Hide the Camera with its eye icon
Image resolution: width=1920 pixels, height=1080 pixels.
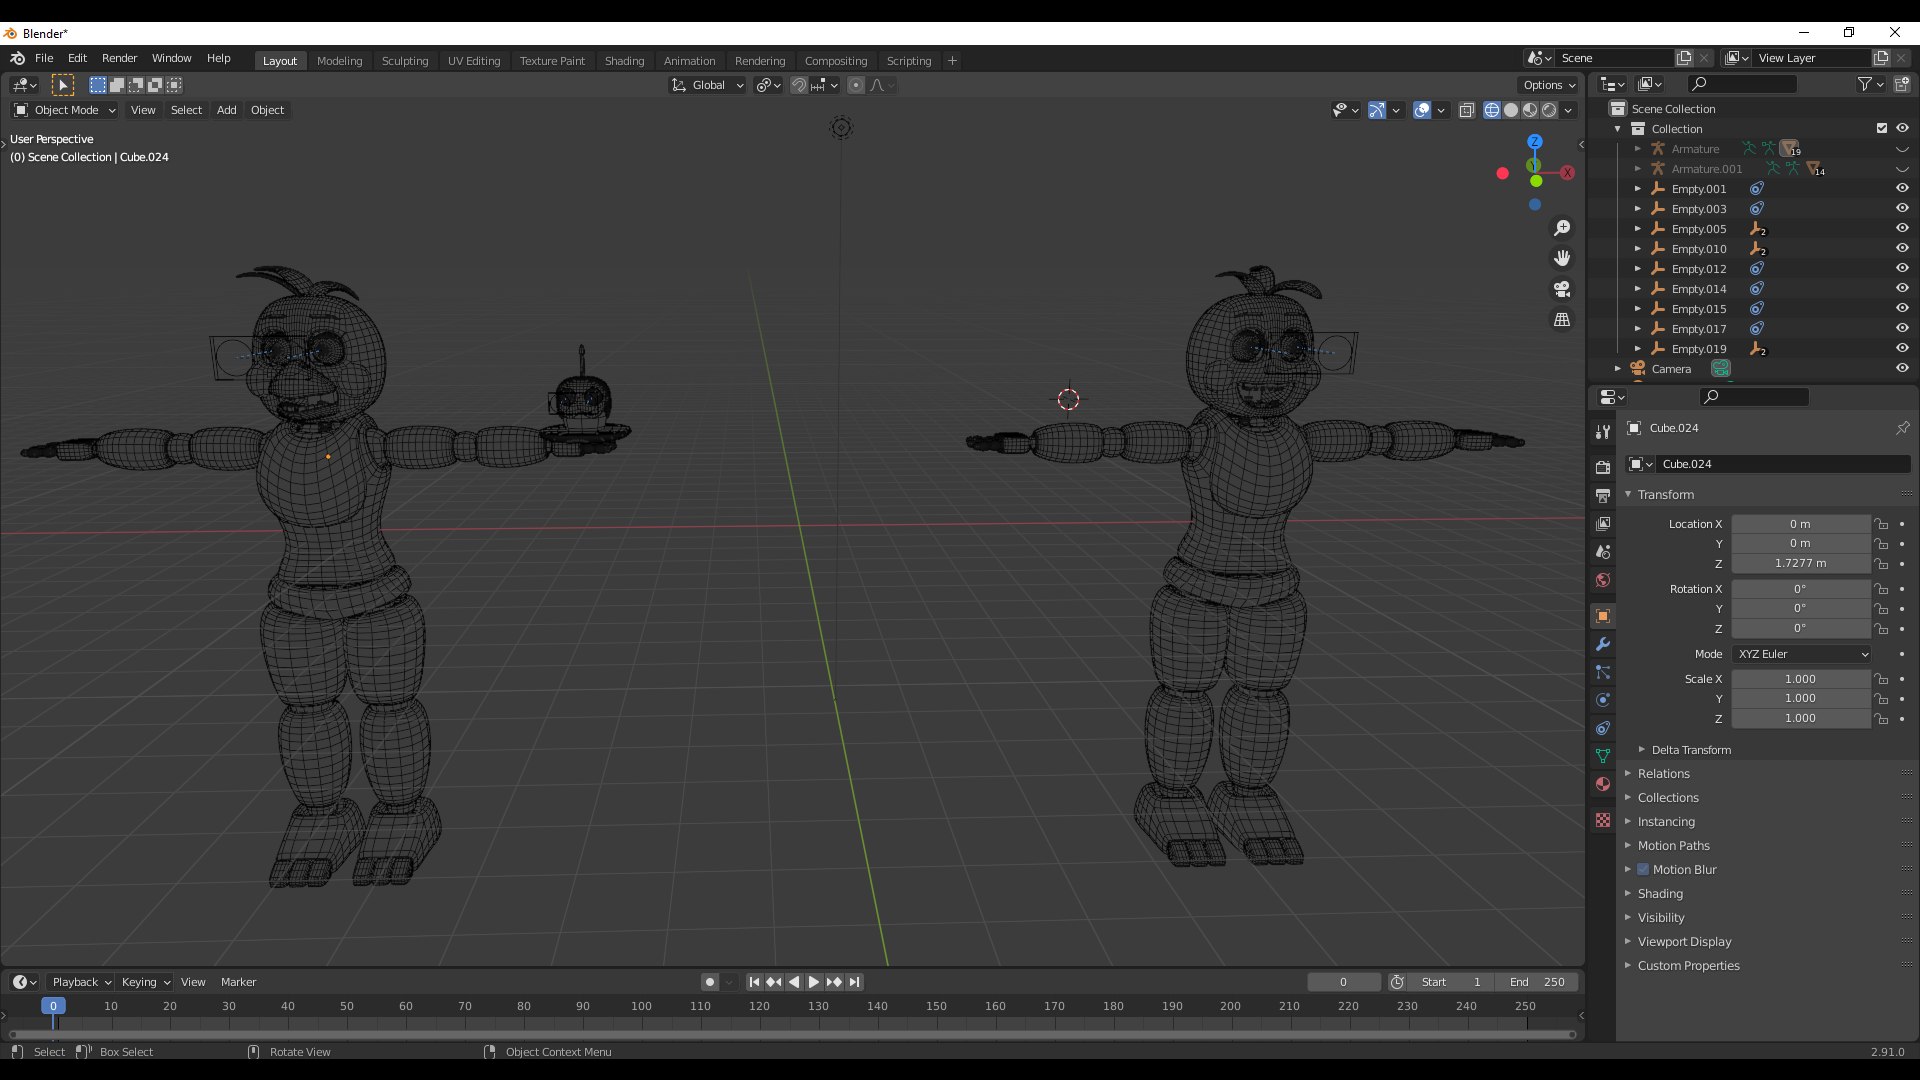[x=1902, y=368]
